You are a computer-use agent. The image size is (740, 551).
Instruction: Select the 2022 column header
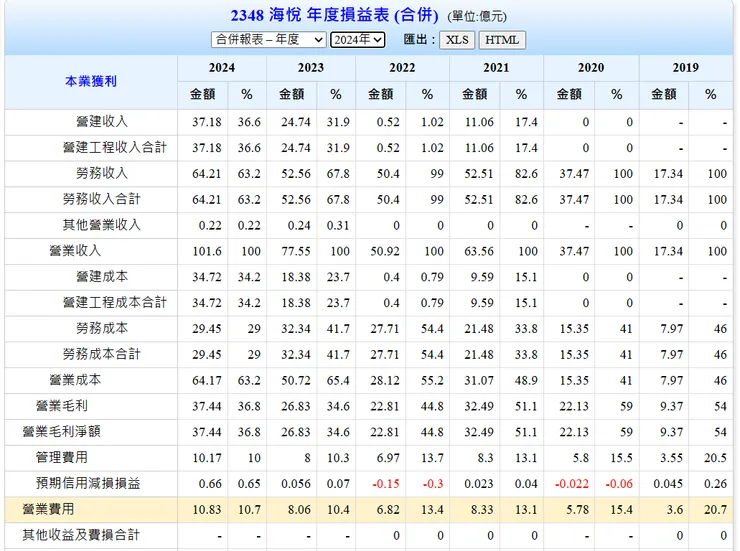(x=402, y=68)
